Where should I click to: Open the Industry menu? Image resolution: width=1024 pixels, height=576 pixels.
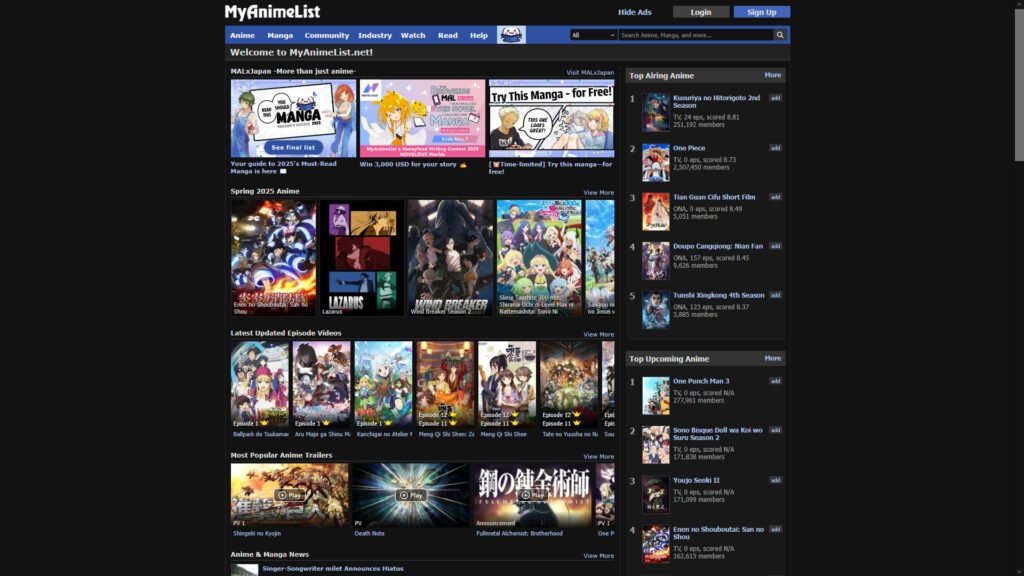click(x=375, y=35)
